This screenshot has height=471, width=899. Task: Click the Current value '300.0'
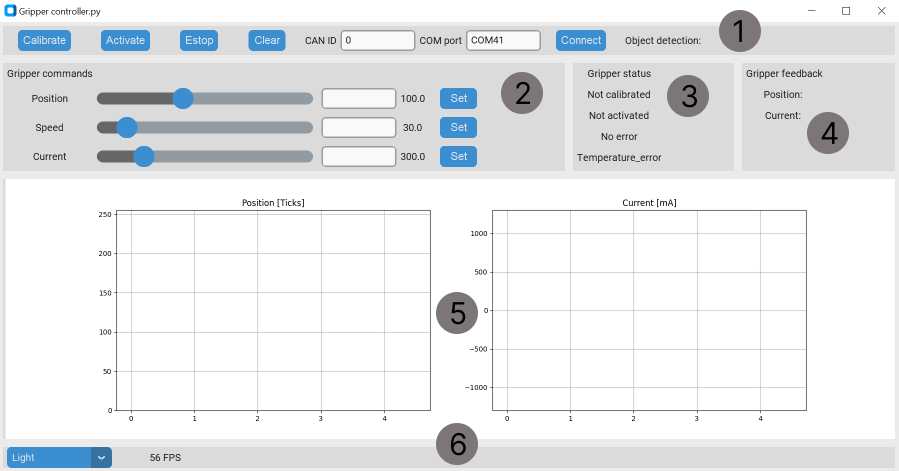tap(413, 156)
